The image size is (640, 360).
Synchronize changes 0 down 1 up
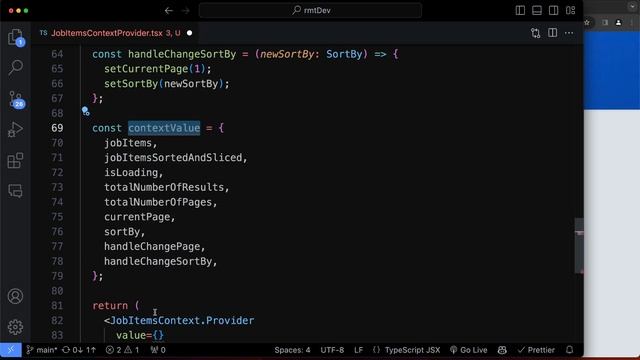pos(79,350)
